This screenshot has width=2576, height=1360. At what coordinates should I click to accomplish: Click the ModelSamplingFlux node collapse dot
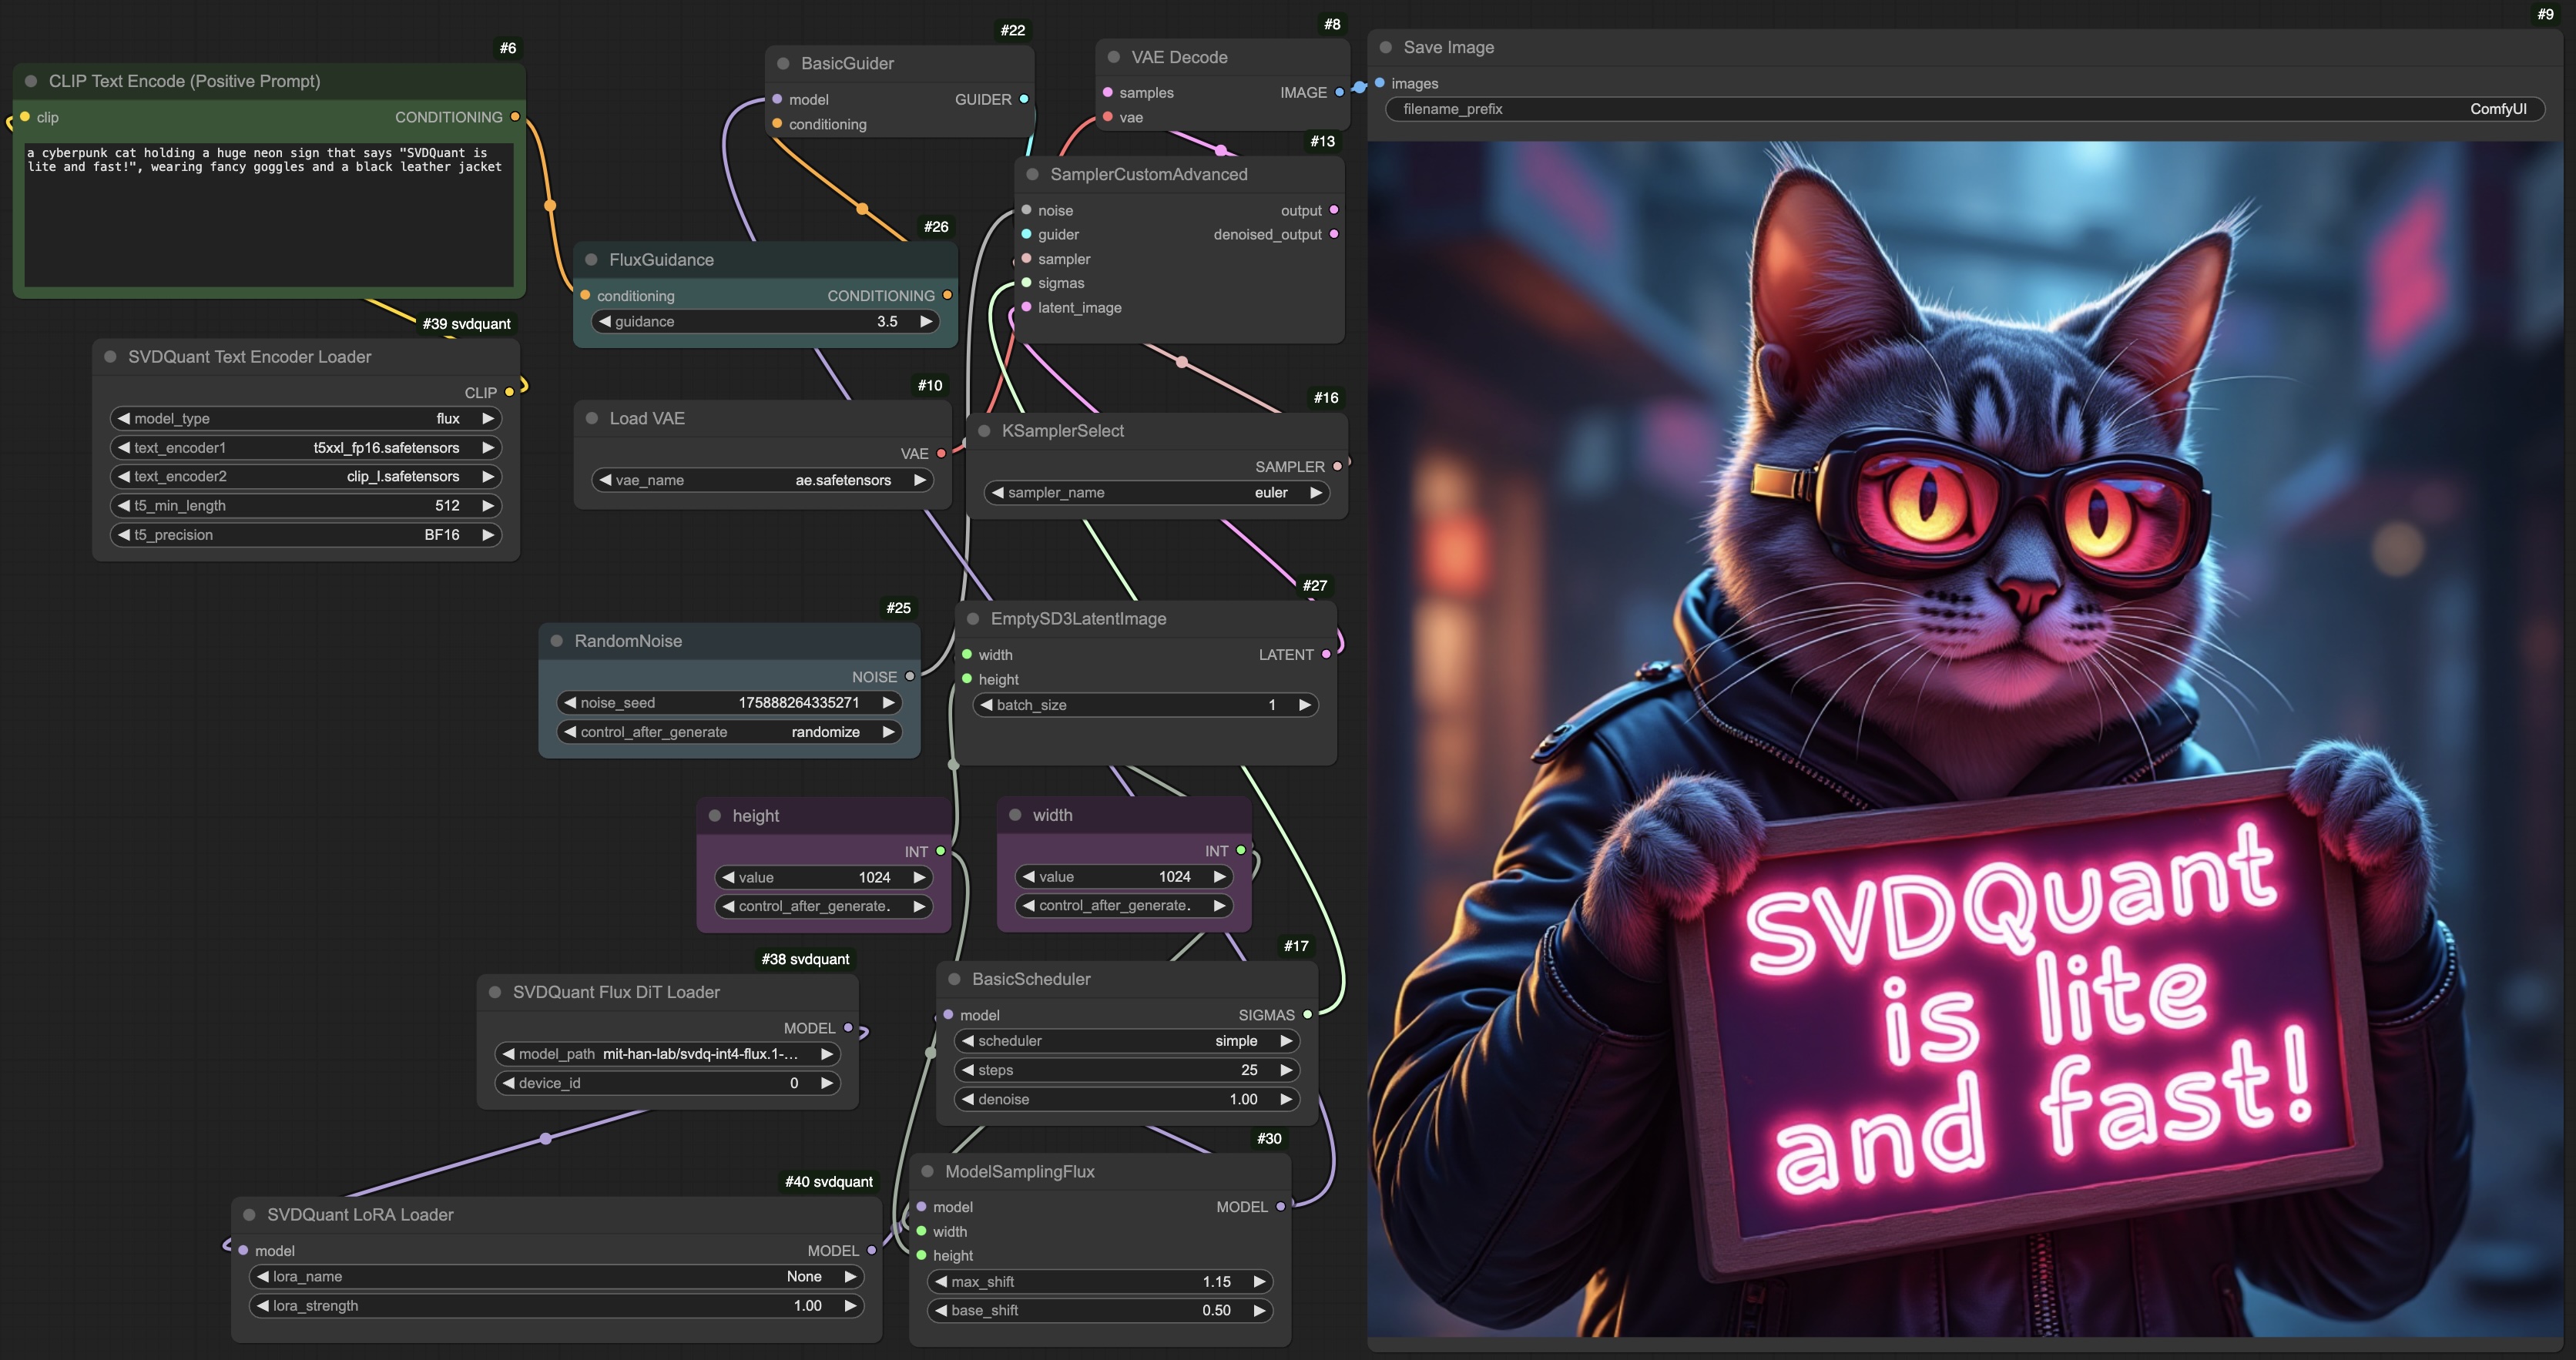pos(927,1171)
